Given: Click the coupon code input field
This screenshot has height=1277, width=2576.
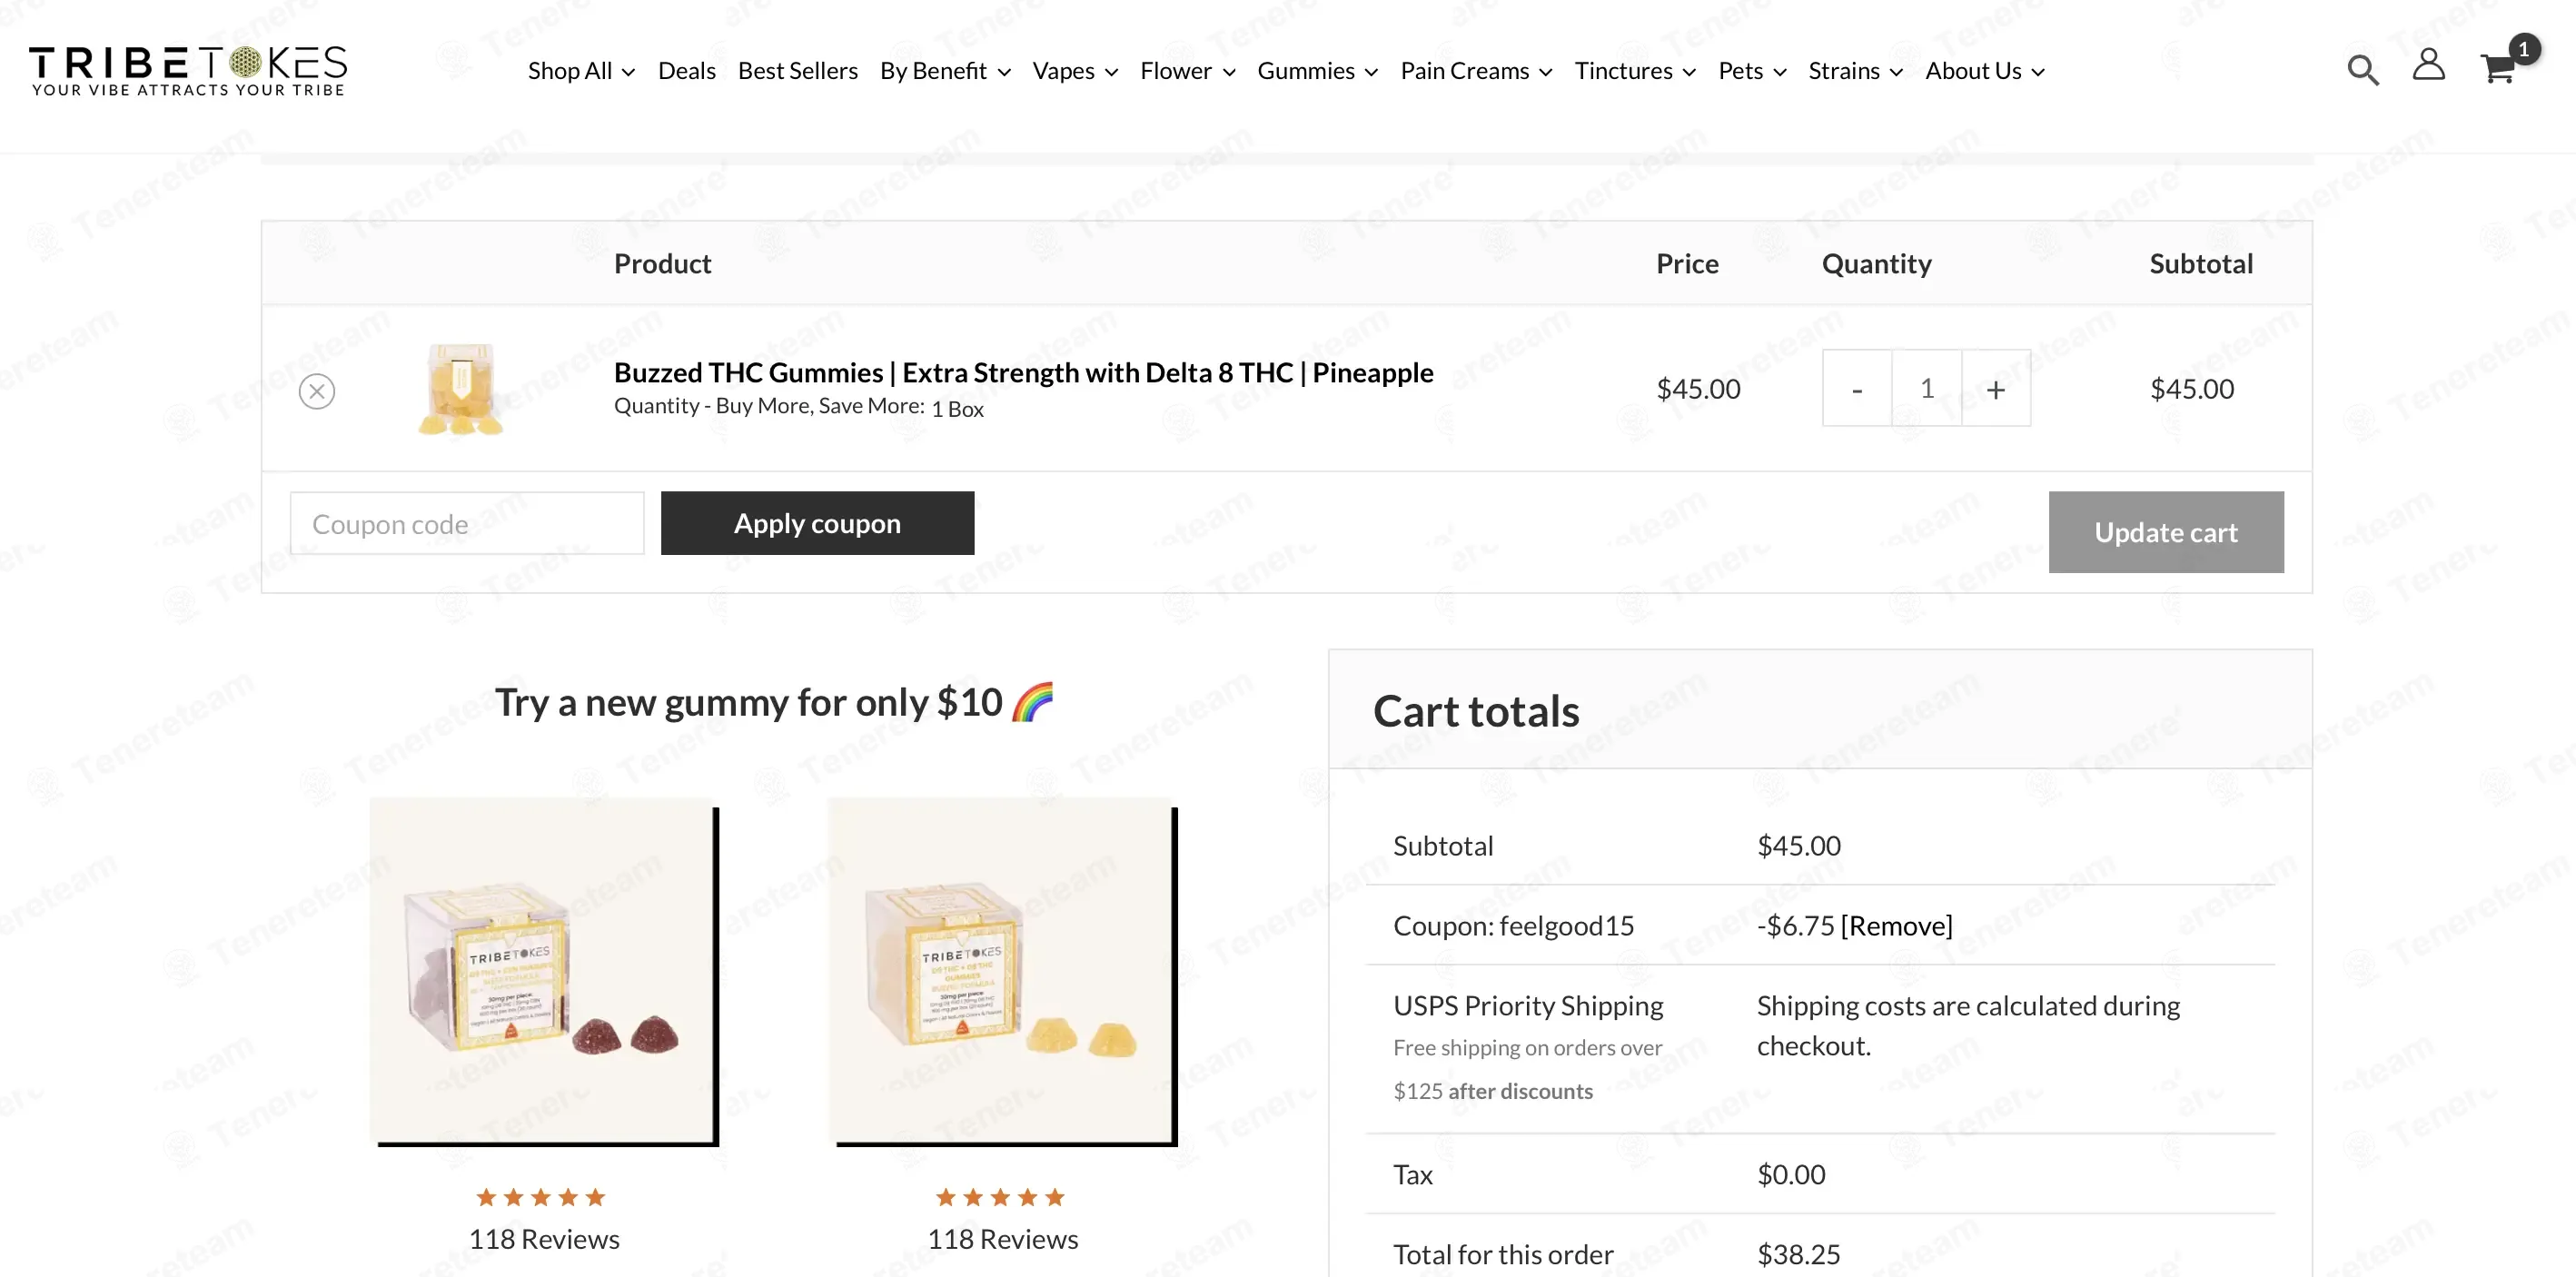Looking at the screenshot, I should pos(466,522).
